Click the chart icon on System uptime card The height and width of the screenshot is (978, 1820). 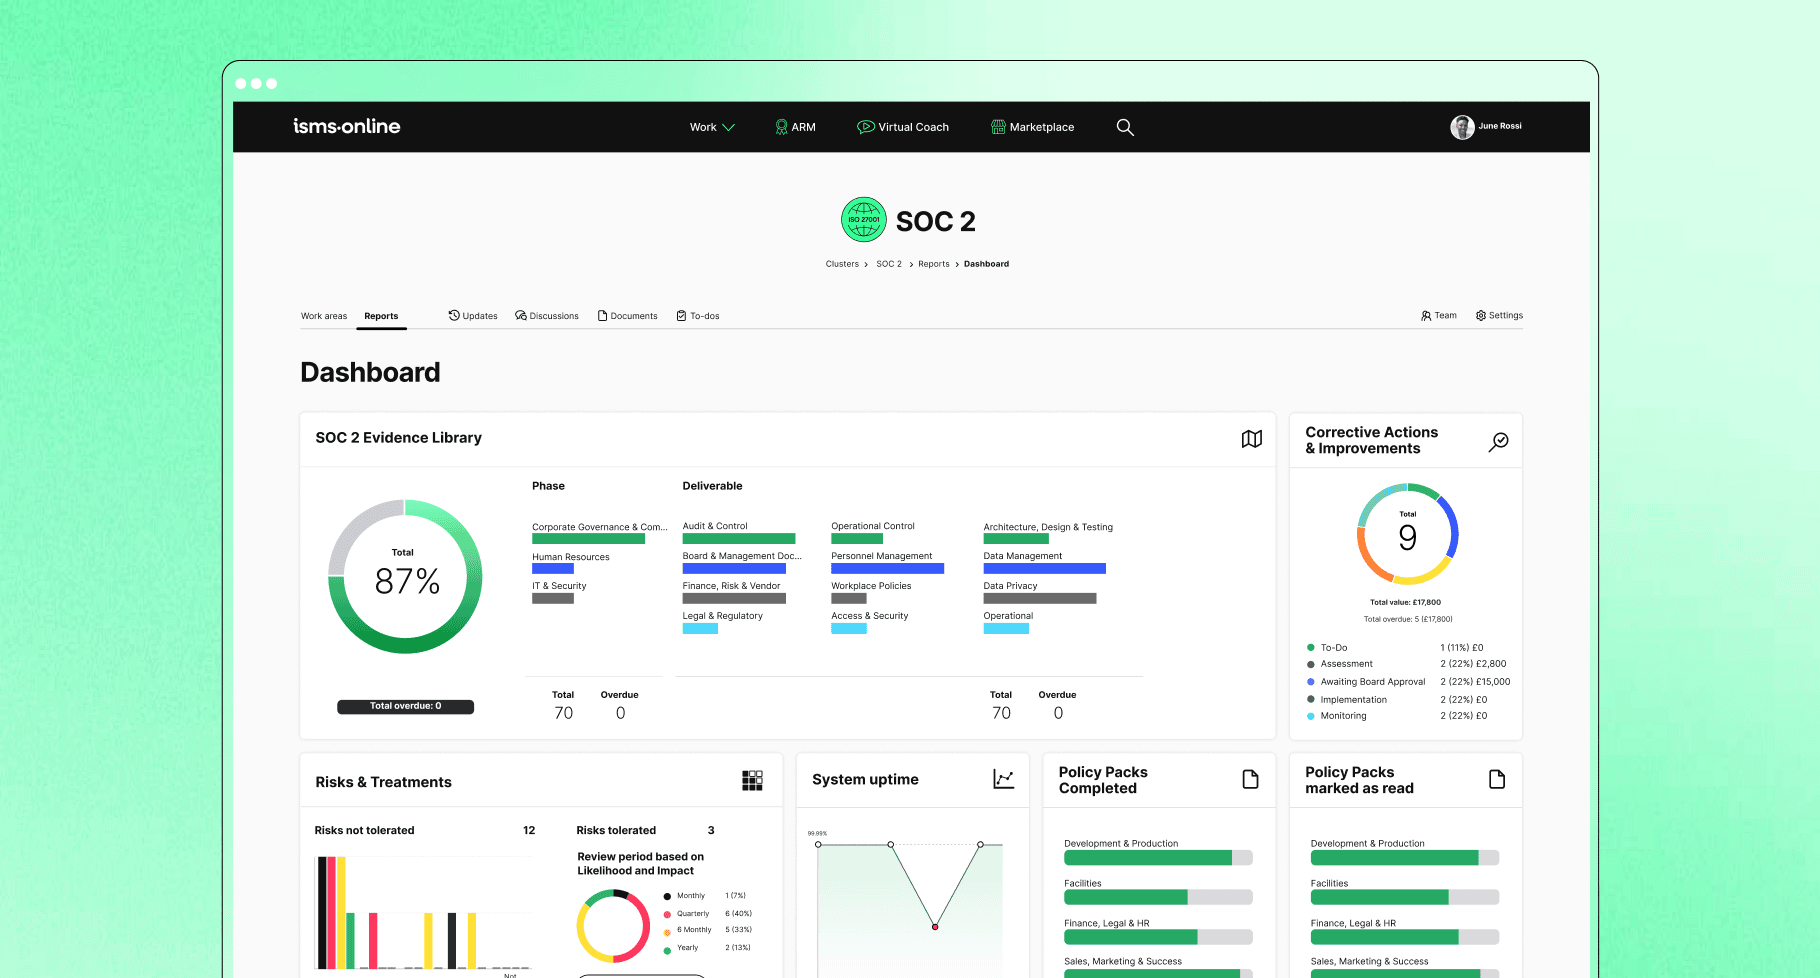(x=1003, y=779)
